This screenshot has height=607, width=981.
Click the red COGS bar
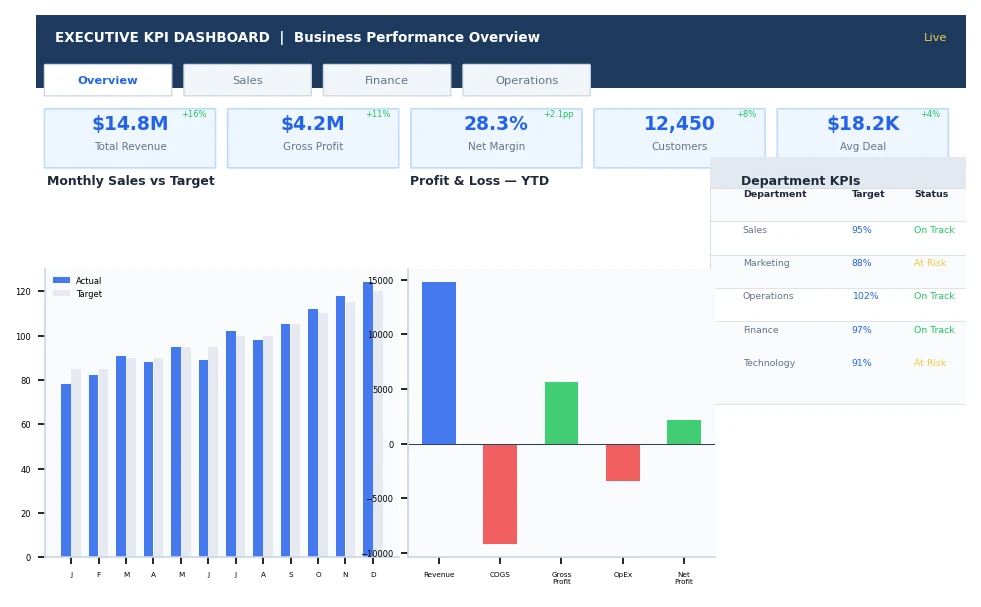[500, 494]
